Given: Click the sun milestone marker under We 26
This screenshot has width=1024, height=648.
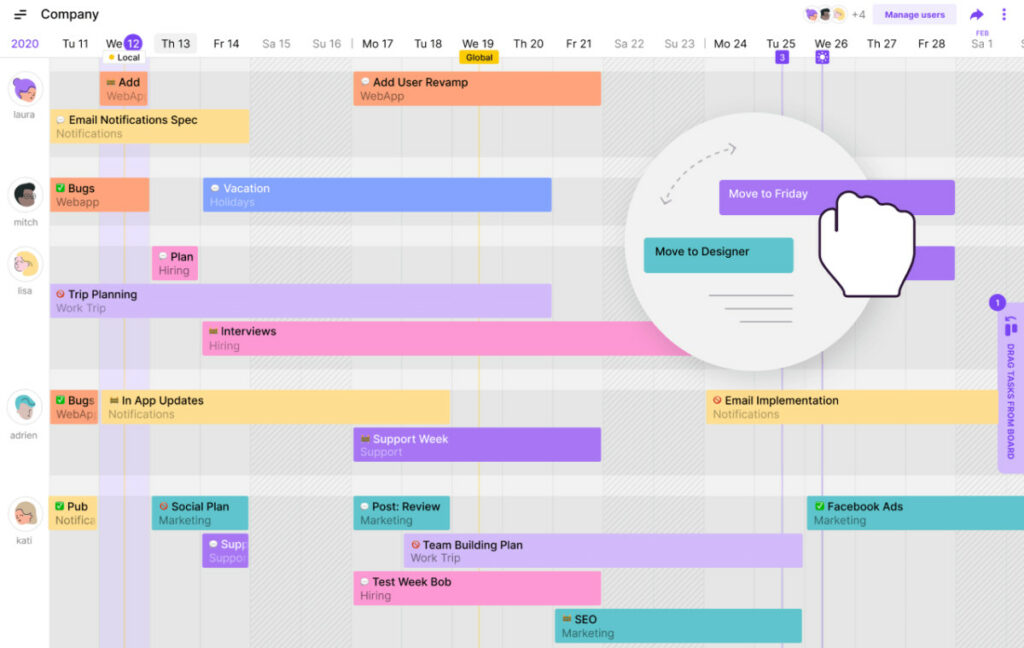Looking at the screenshot, I should pyautogui.click(x=822, y=57).
